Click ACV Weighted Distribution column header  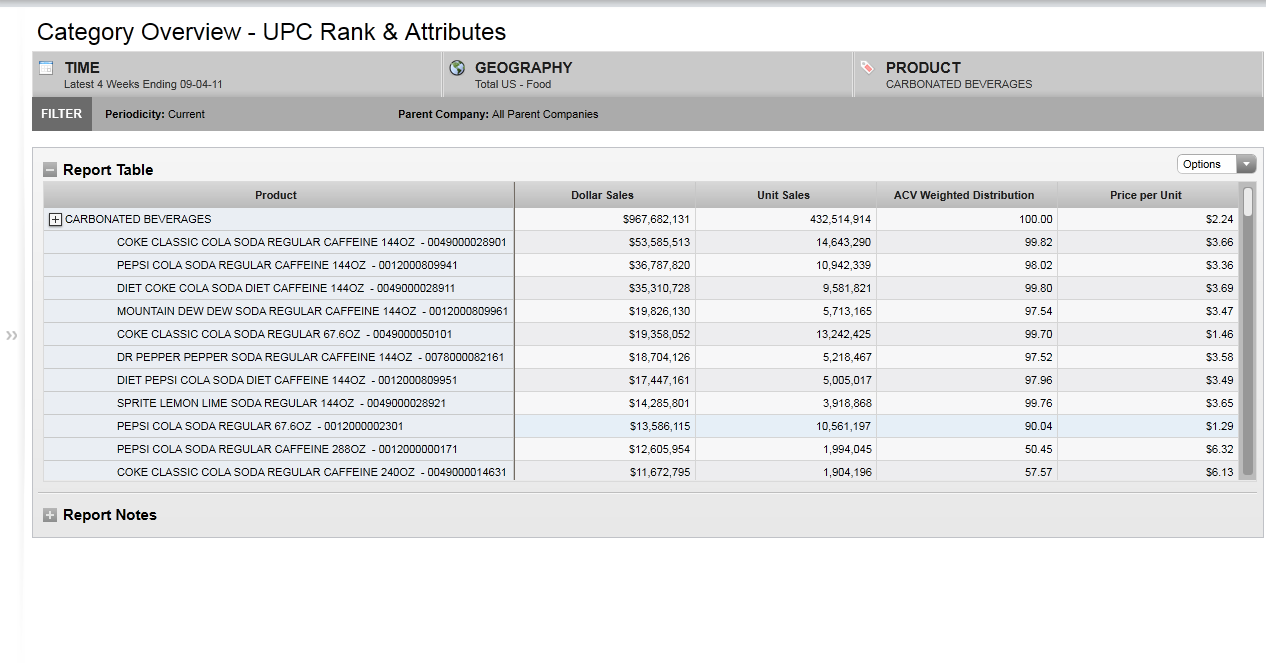[x=964, y=195]
